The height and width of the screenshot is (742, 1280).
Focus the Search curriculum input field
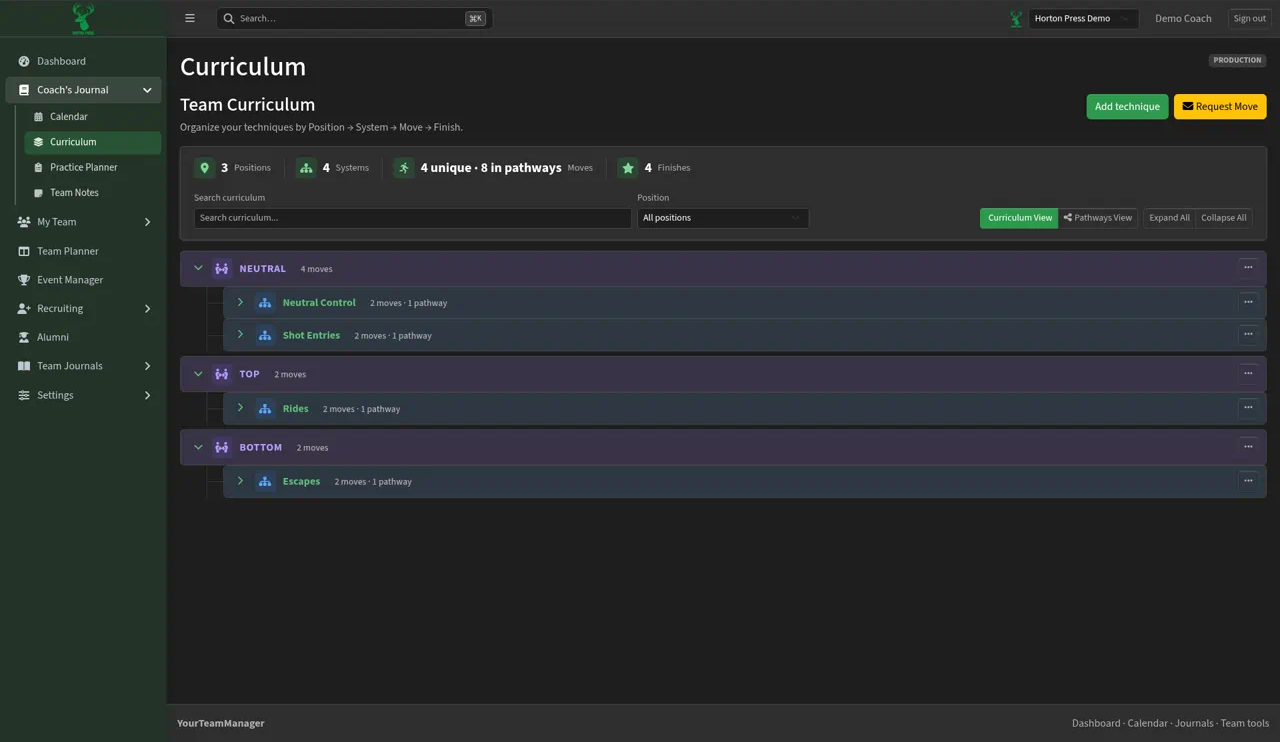(x=412, y=218)
